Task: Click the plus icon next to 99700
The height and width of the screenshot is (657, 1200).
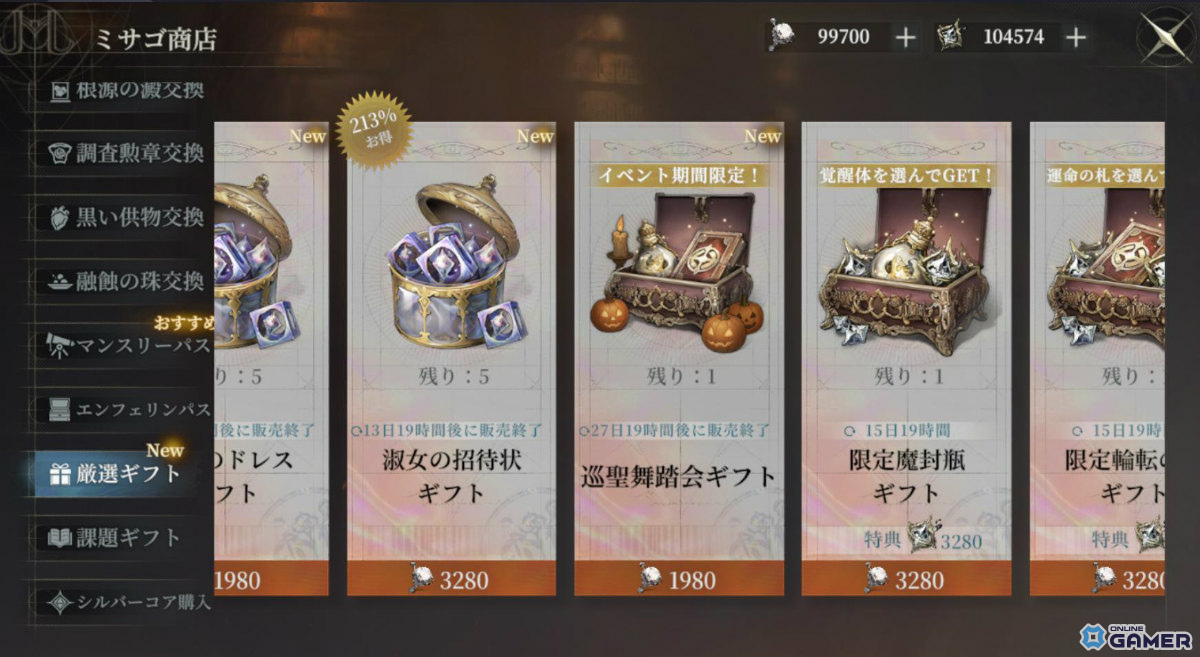Action: [904, 38]
